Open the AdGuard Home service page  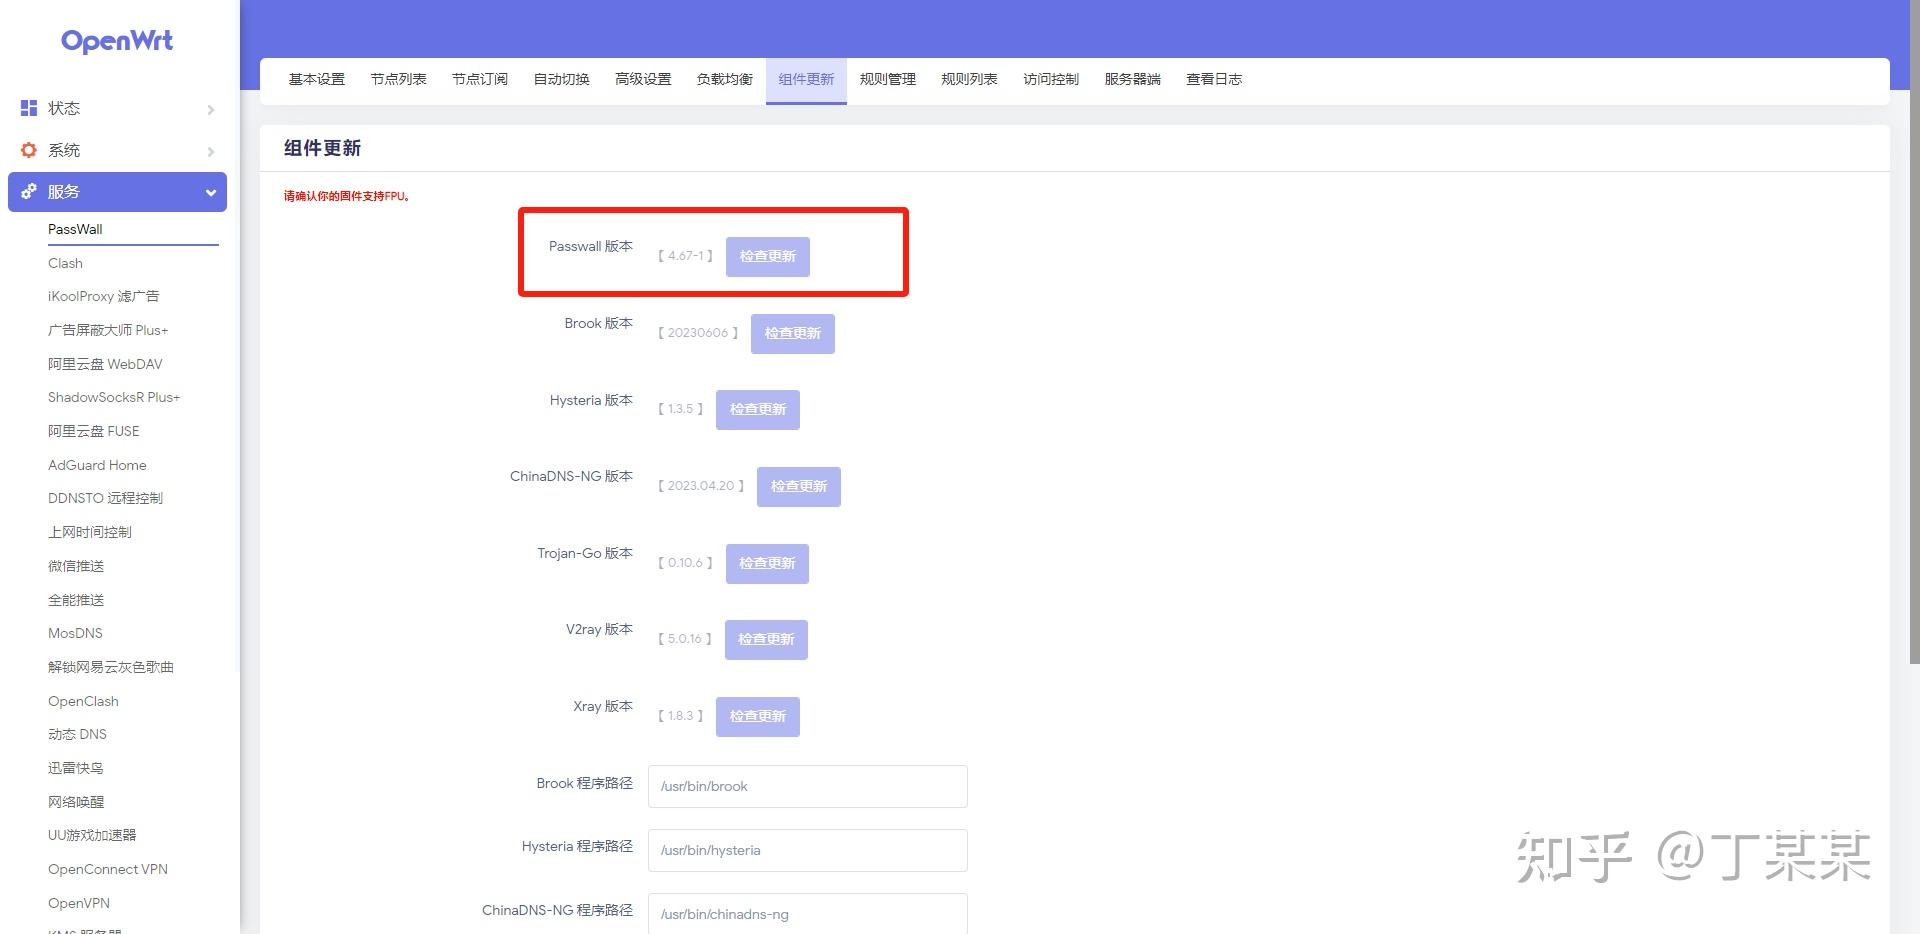(97, 465)
